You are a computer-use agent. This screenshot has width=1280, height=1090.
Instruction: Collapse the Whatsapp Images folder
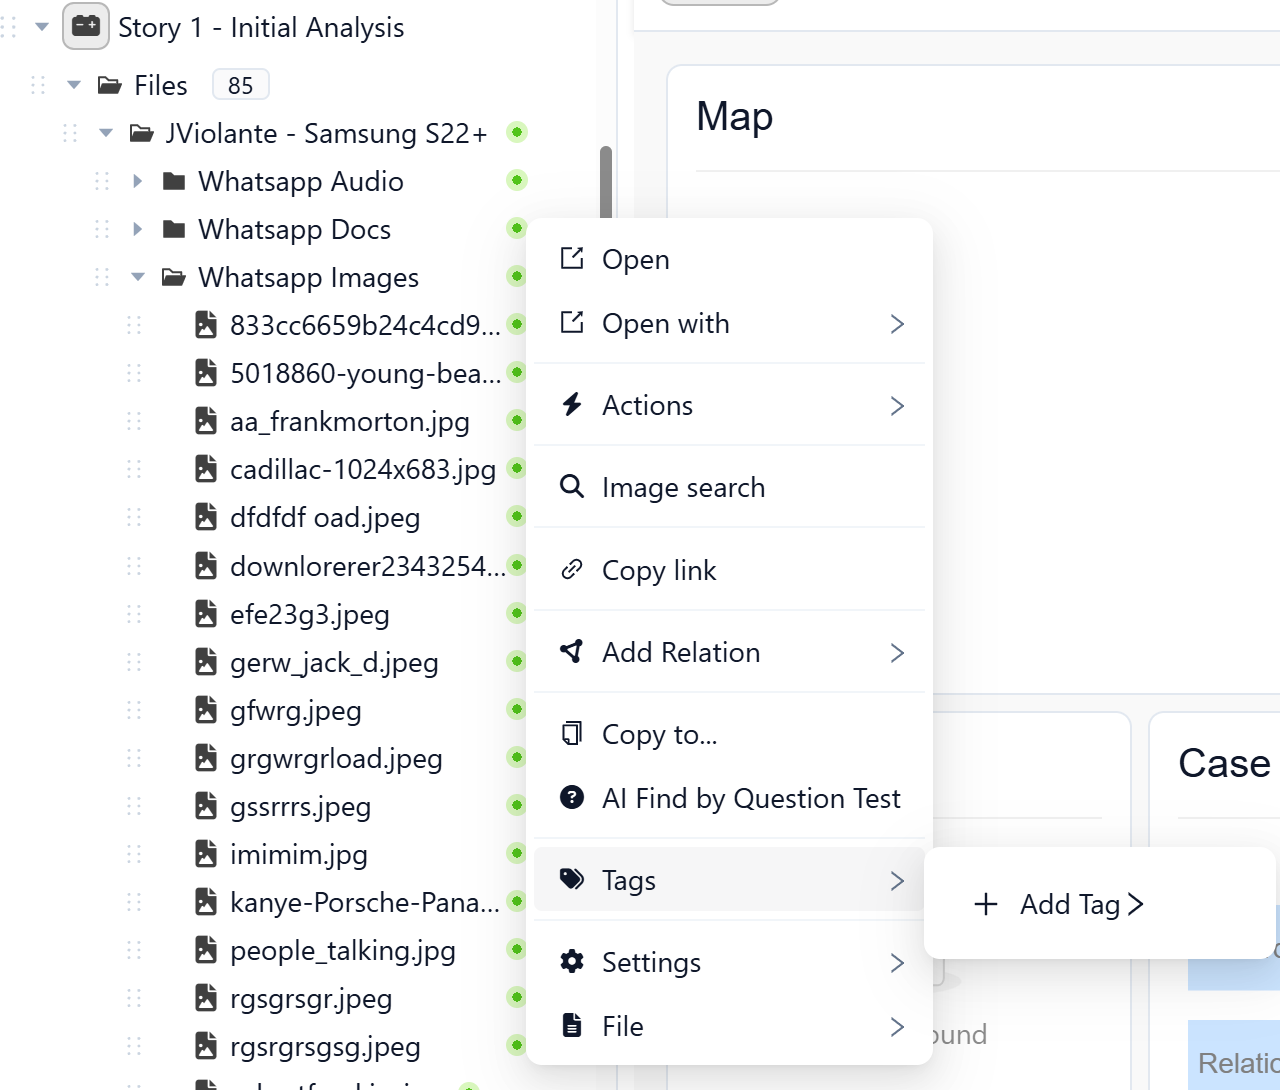pos(138,277)
